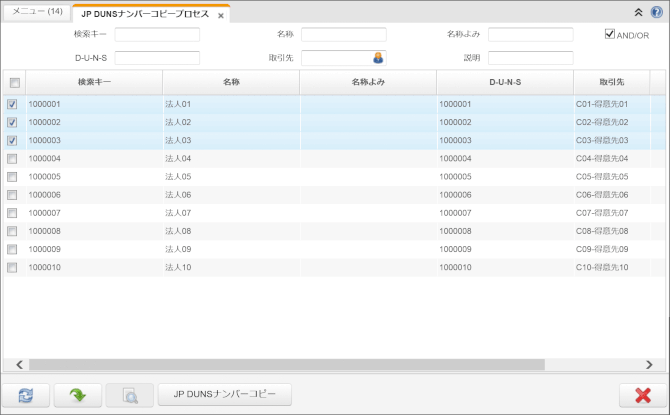The width and height of the screenshot is (670, 415).
Task: Check the row 1000010 checkbox
Action: click(x=12, y=268)
